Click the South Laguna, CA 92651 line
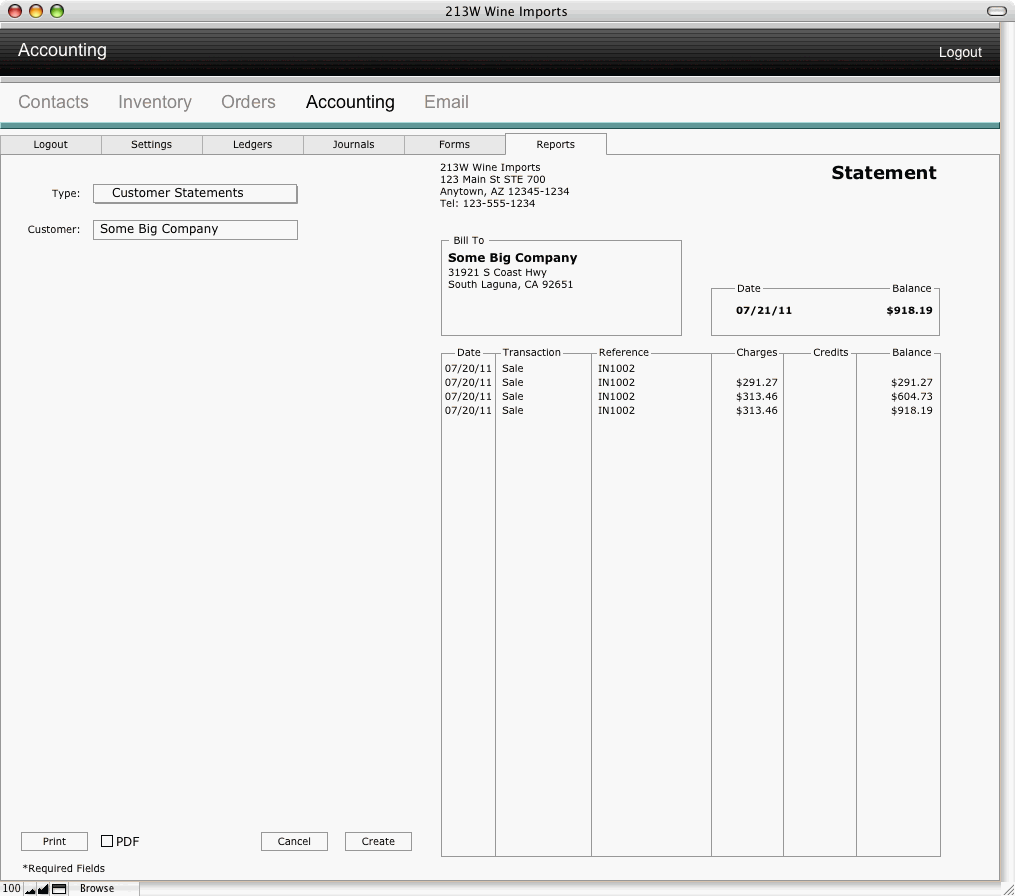The width and height of the screenshot is (1015, 896). tap(510, 284)
